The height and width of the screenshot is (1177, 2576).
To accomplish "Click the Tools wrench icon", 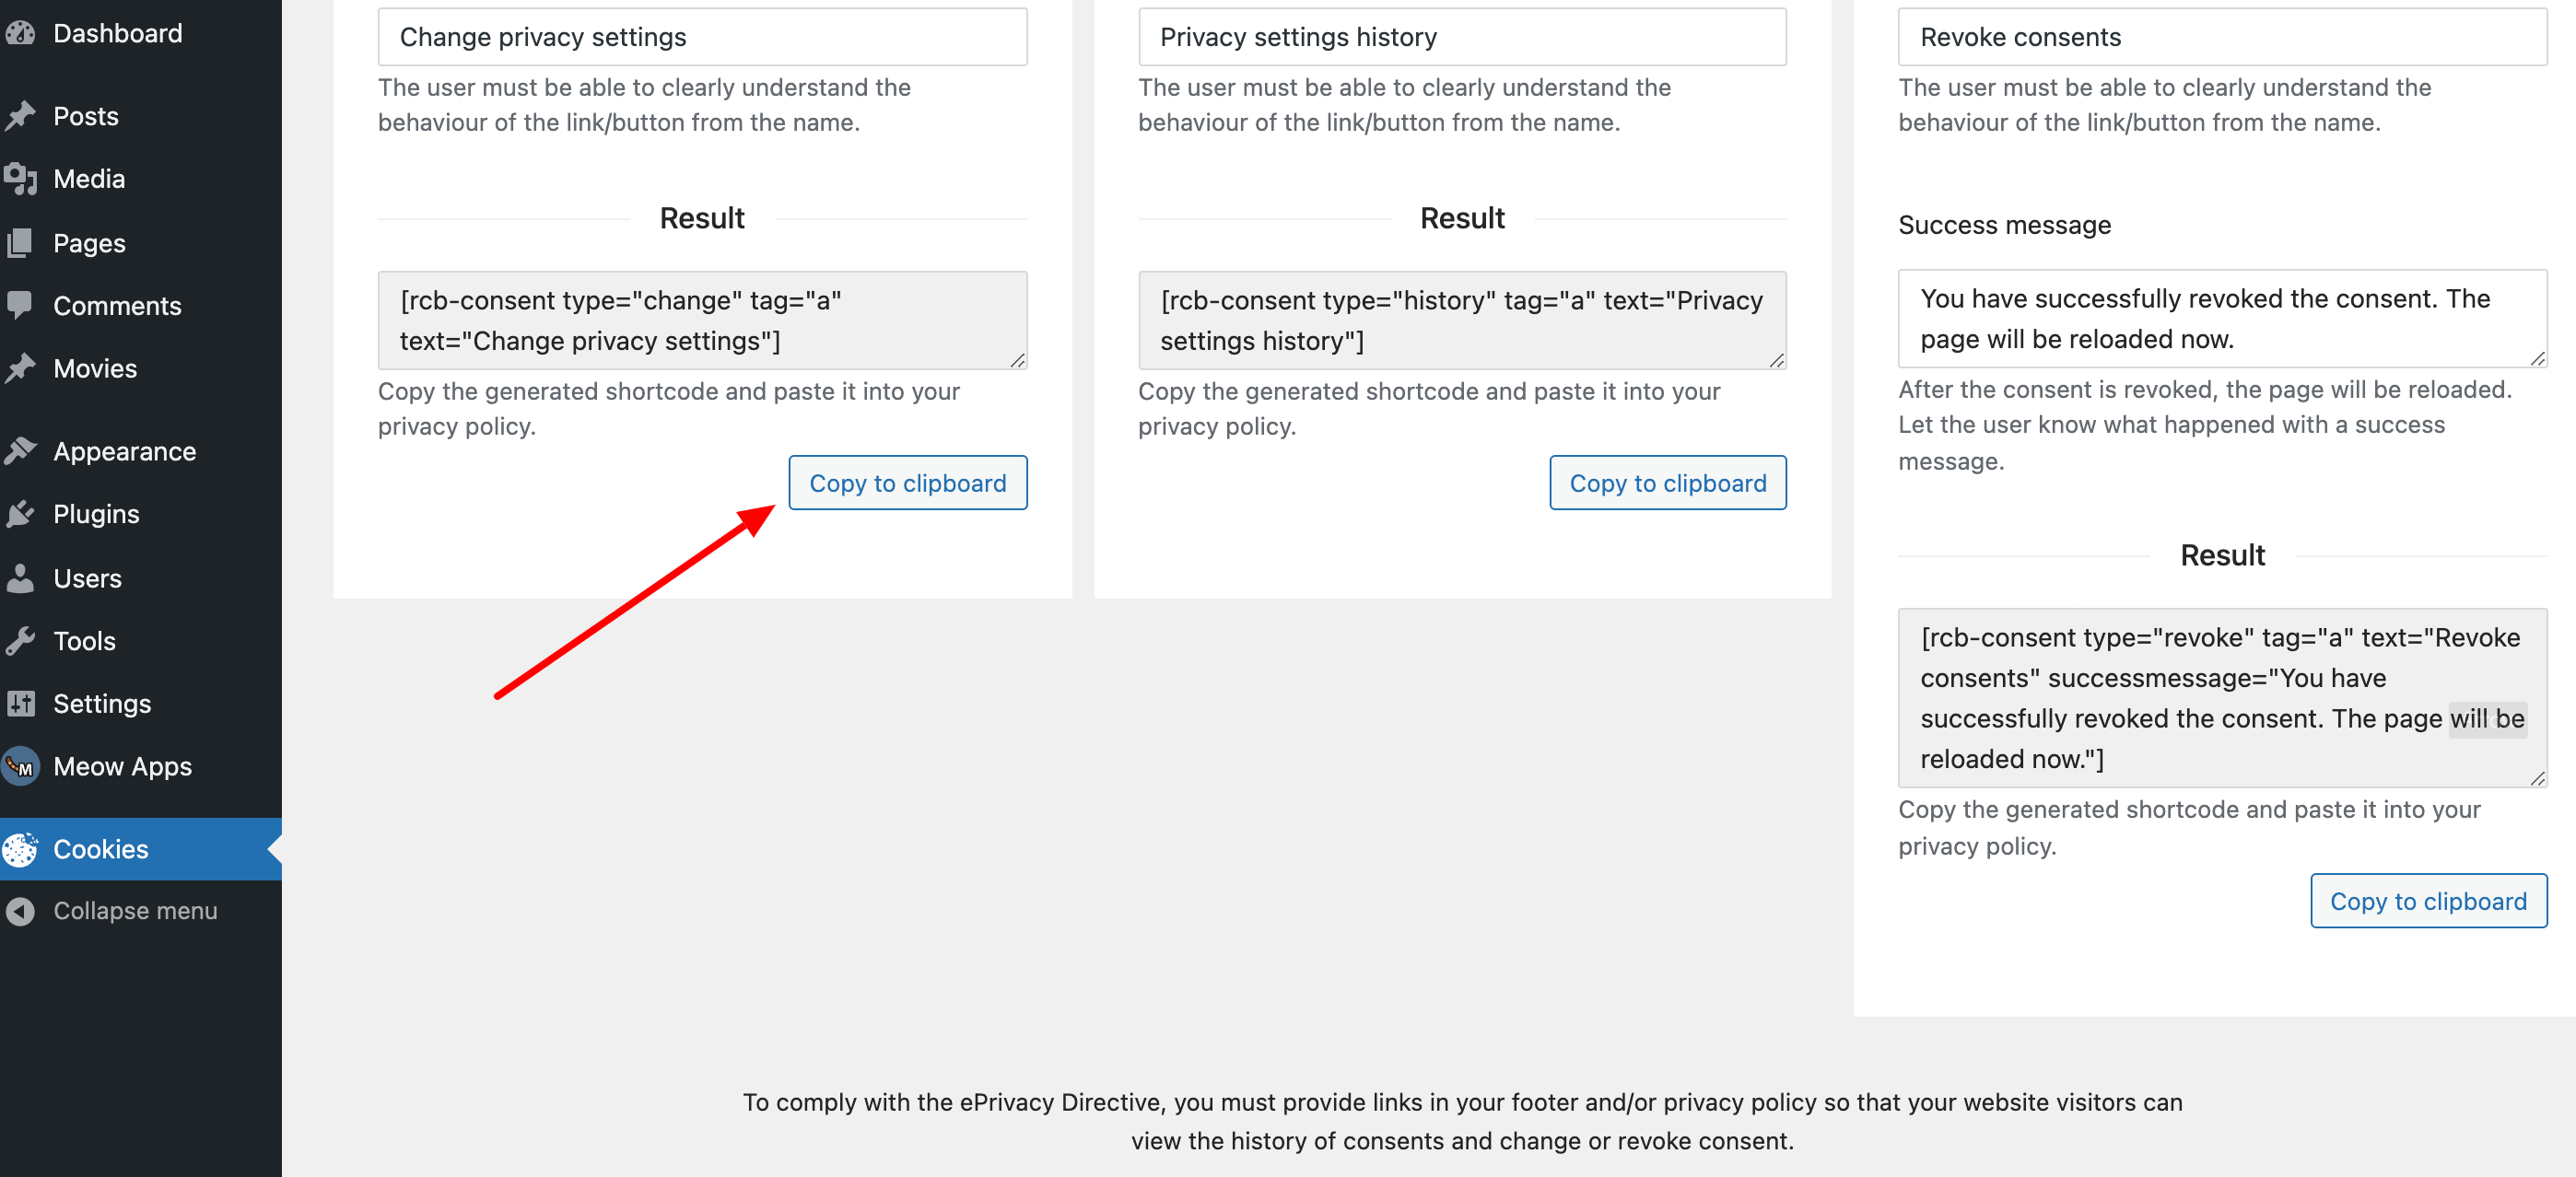I will [20, 641].
